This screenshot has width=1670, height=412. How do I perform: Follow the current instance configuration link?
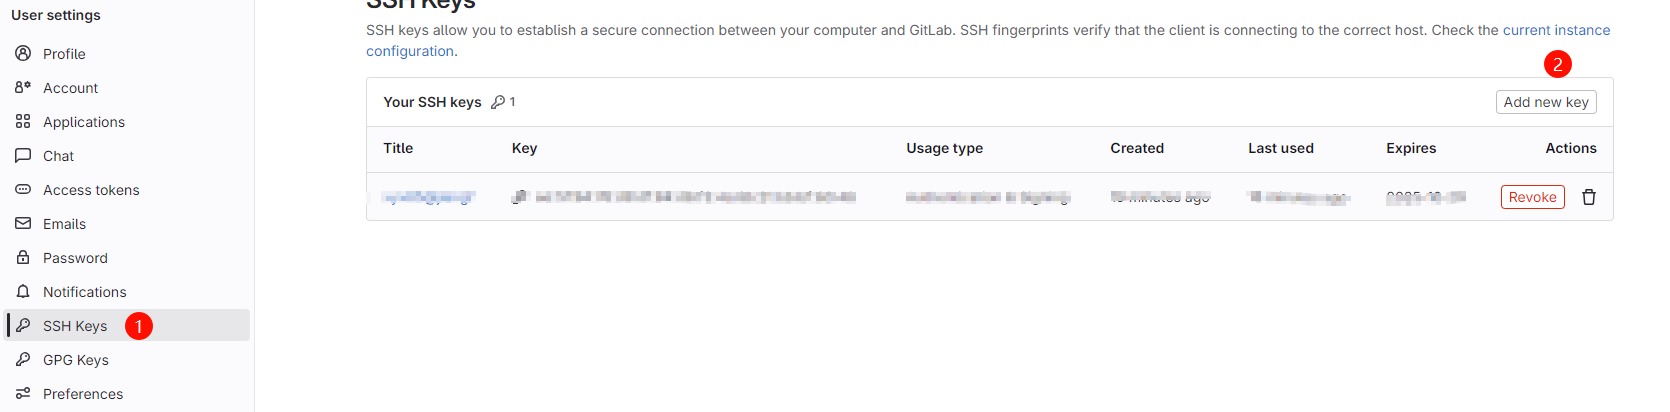pyautogui.click(x=1556, y=30)
